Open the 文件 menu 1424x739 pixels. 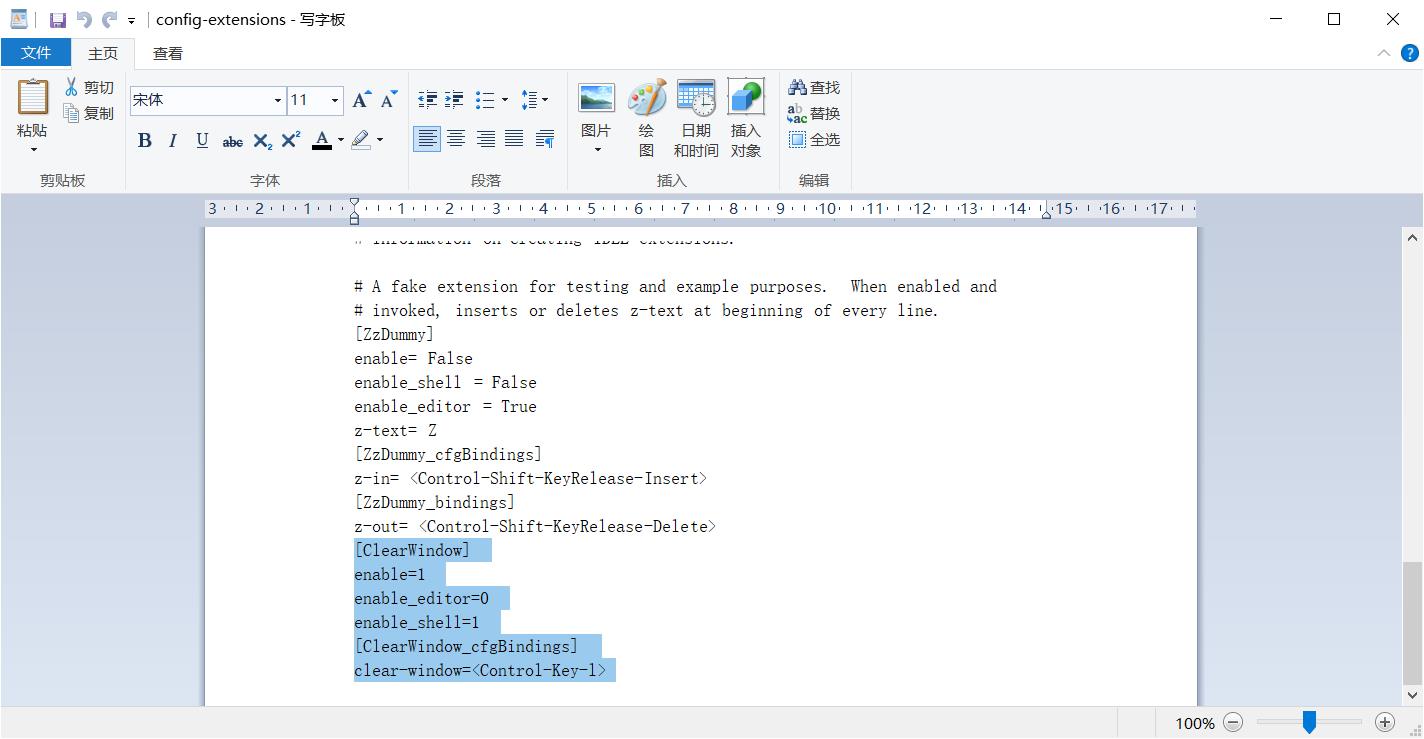pyautogui.click(x=36, y=53)
